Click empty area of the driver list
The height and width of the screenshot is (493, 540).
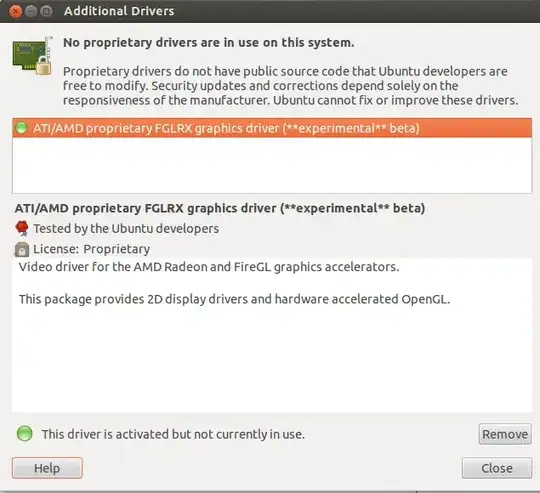pyautogui.click(x=272, y=165)
